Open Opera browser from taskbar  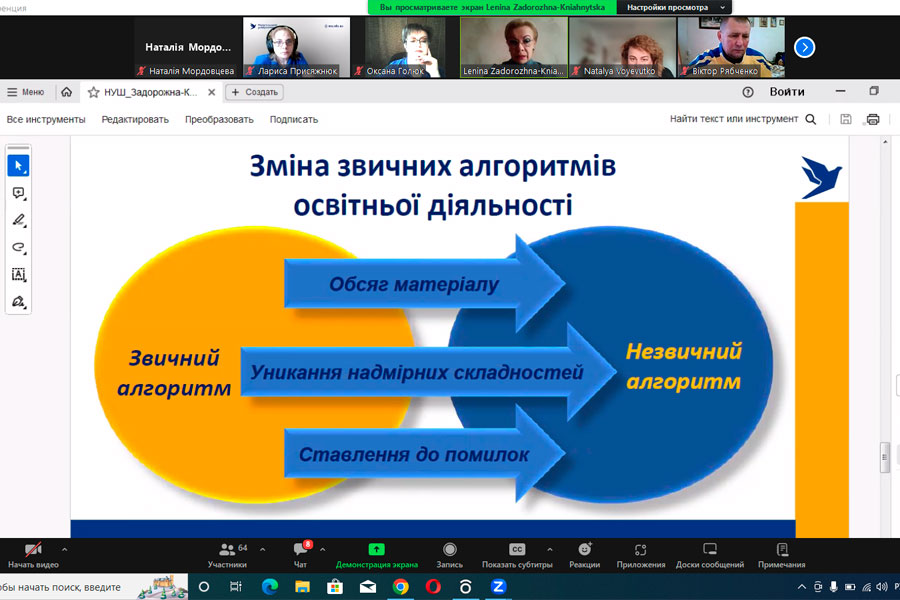coord(433,586)
